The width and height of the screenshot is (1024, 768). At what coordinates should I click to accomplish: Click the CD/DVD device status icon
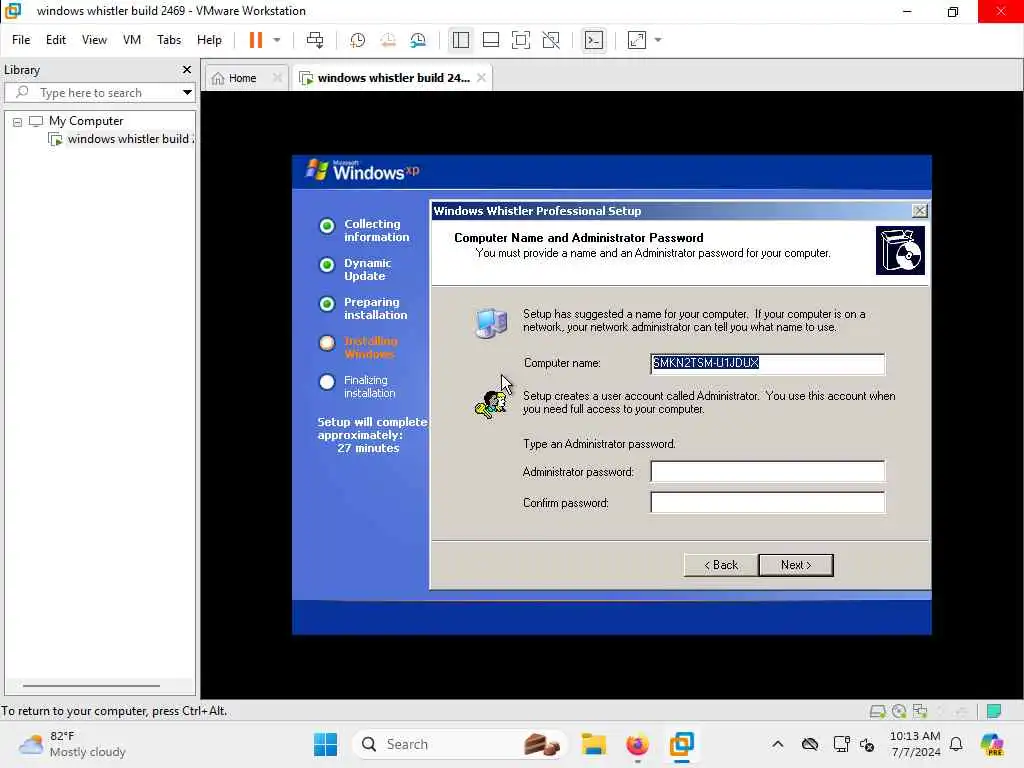point(899,711)
